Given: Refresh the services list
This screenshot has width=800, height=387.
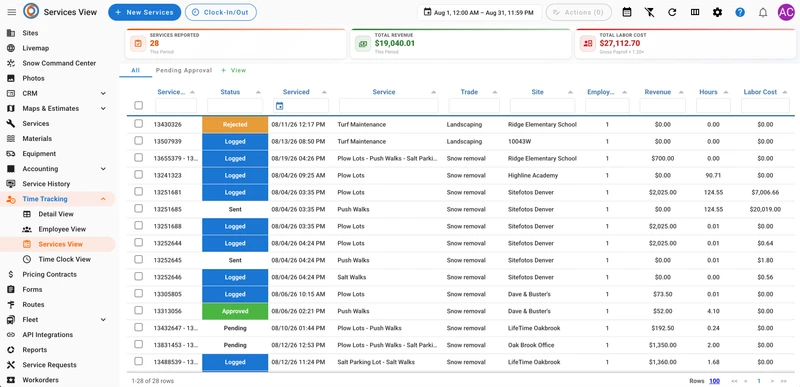Looking at the screenshot, I should click(672, 12).
